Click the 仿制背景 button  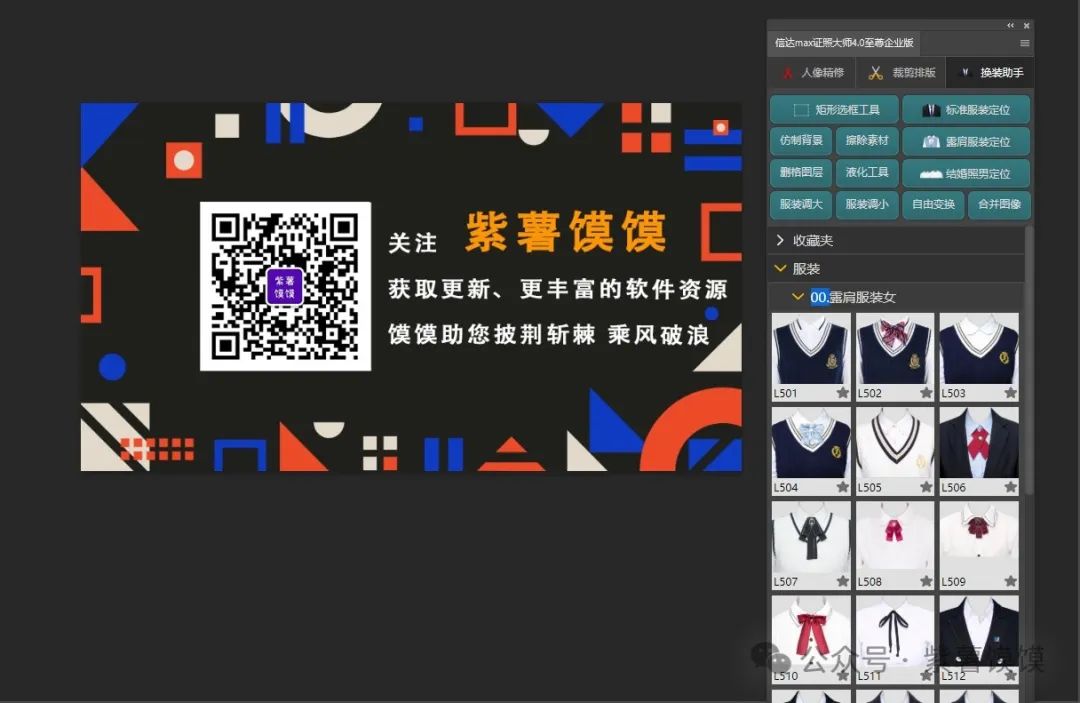coord(801,140)
